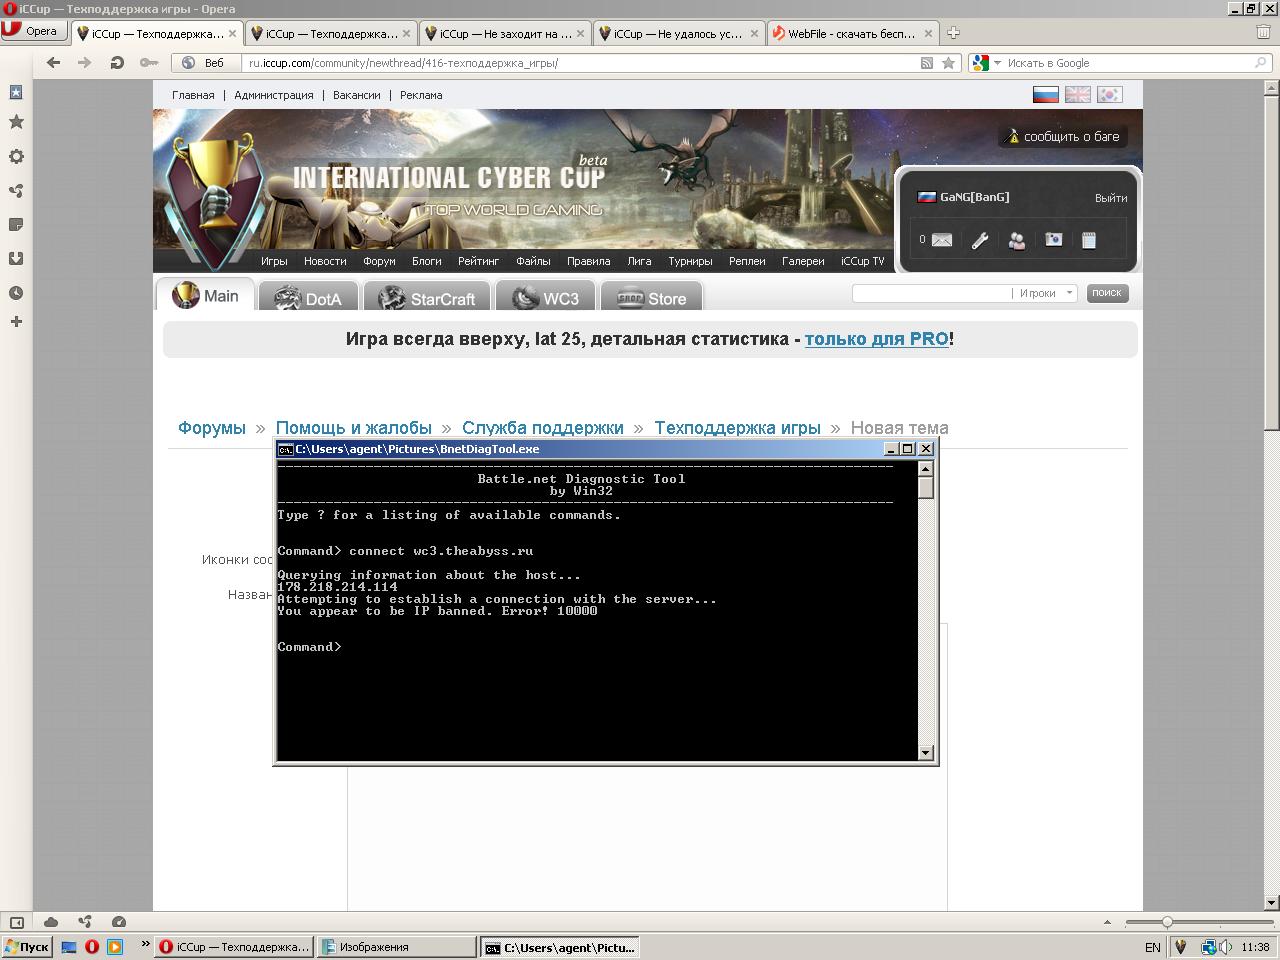Open the Пуск start button
This screenshot has width=1280, height=960.
click(x=27, y=947)
